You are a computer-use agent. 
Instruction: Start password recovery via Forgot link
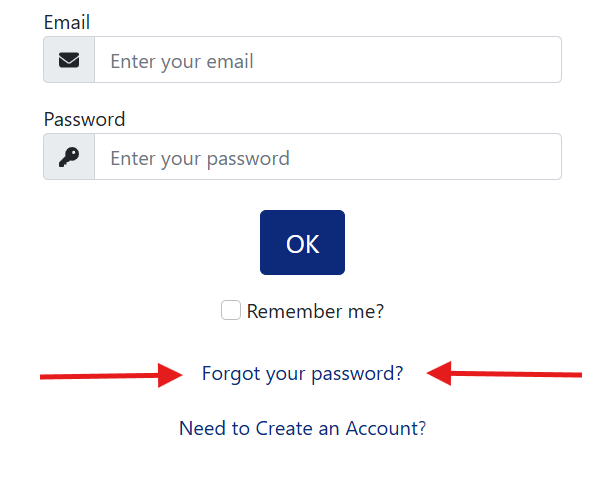302,374
